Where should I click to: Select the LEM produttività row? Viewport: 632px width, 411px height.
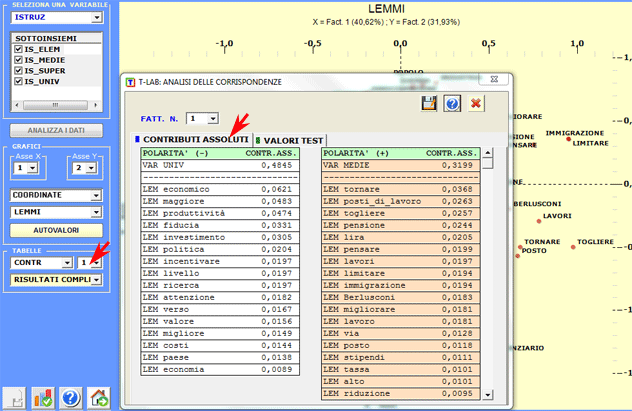click(x=220, y=213)
